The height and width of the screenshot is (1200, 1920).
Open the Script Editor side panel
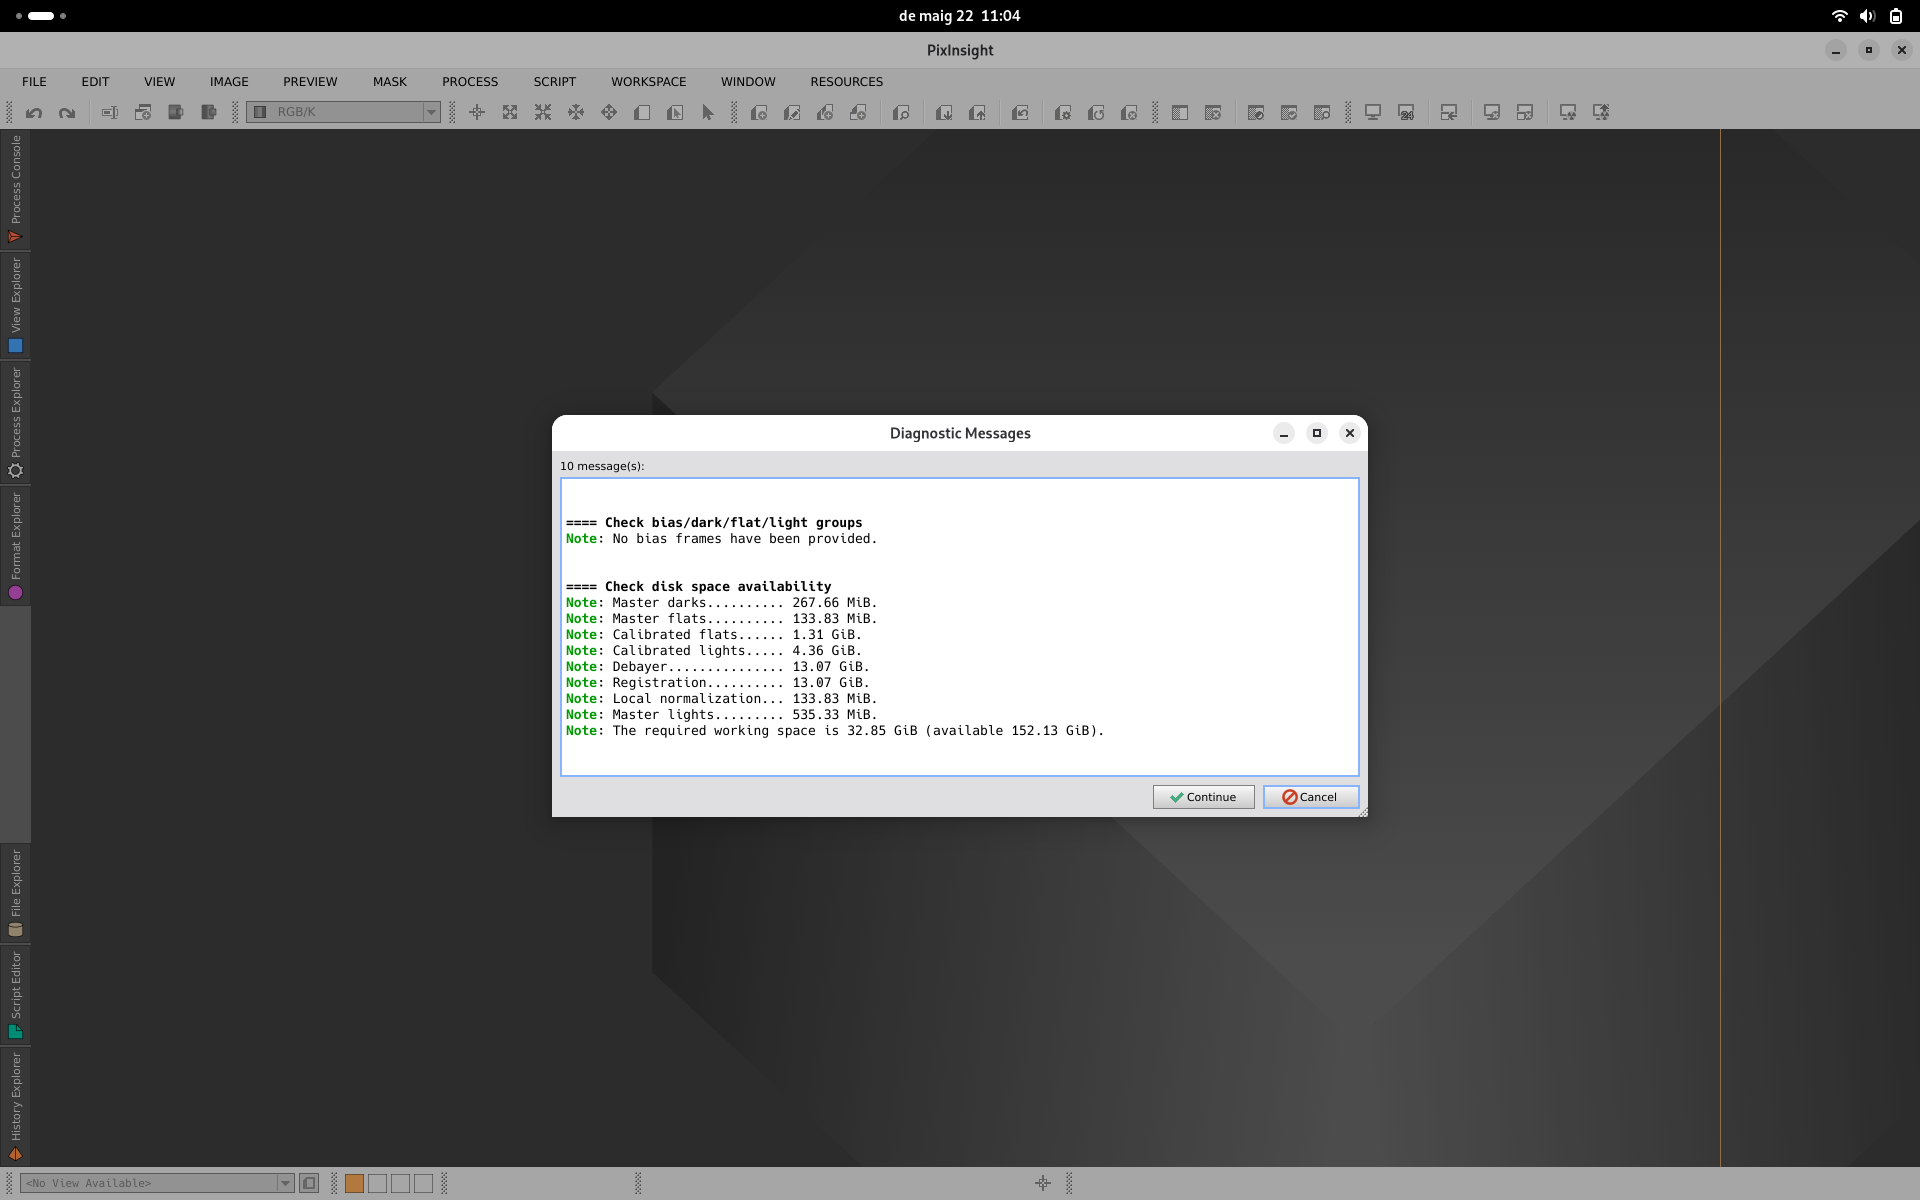point(15,995)
